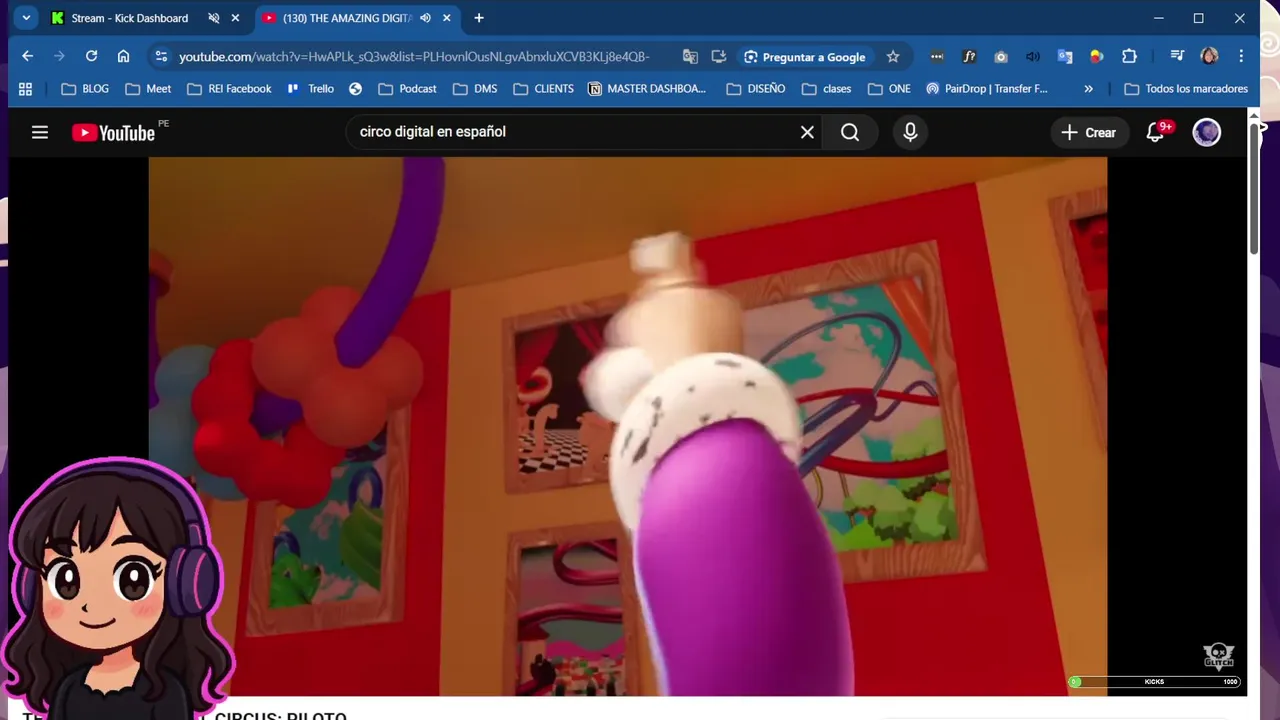The height and width of the screenshot is (720, 1280).
Task: Open Todos los marcadores folder
Action: tap(1186, 89)
